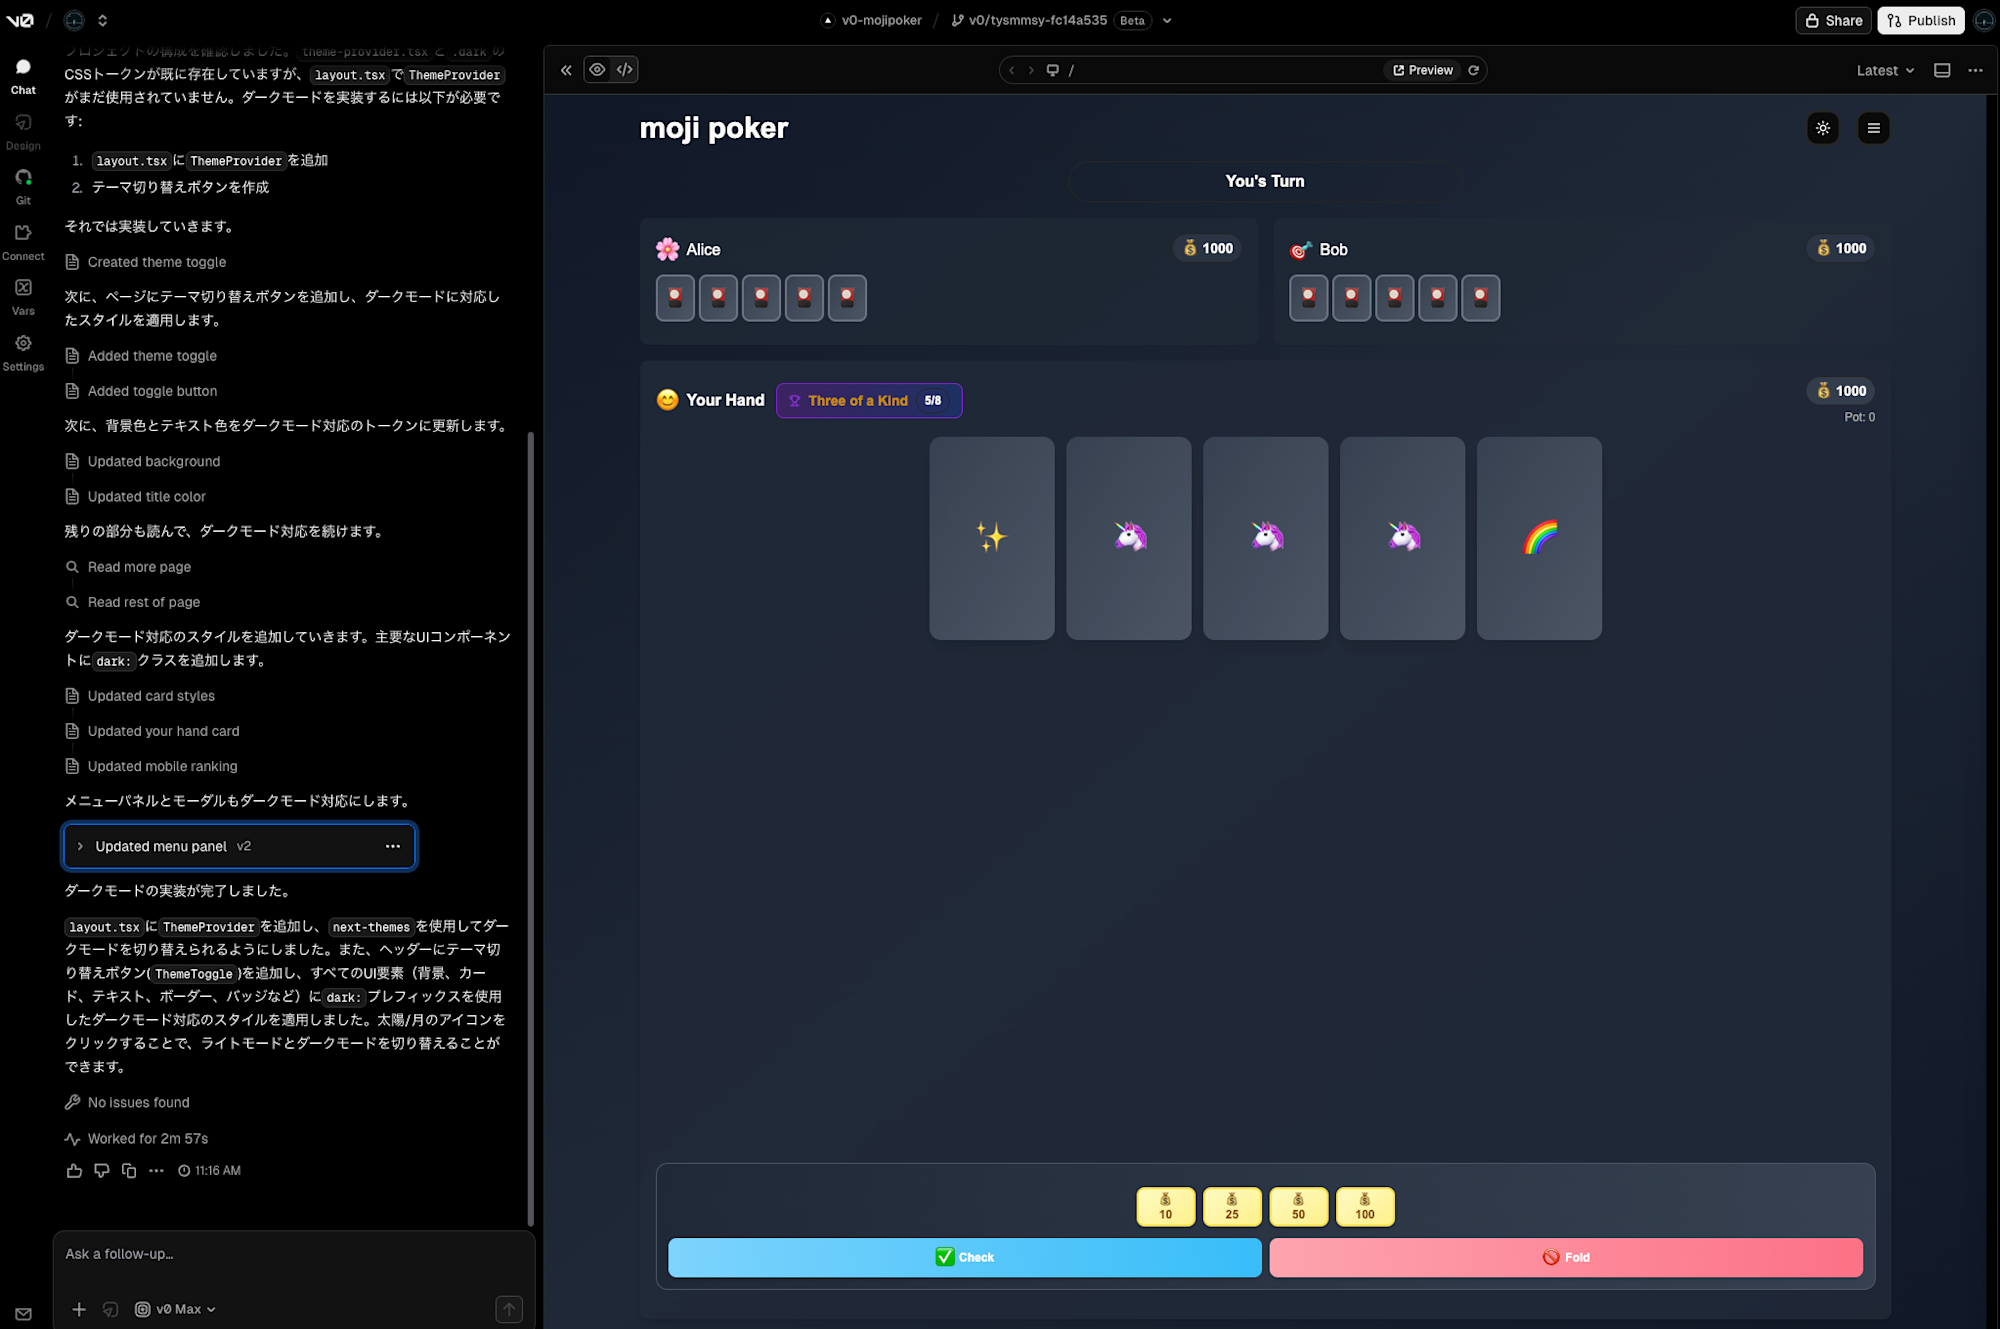
Task: Refresh the preview with the reload icon
Action: [1474, 70]
